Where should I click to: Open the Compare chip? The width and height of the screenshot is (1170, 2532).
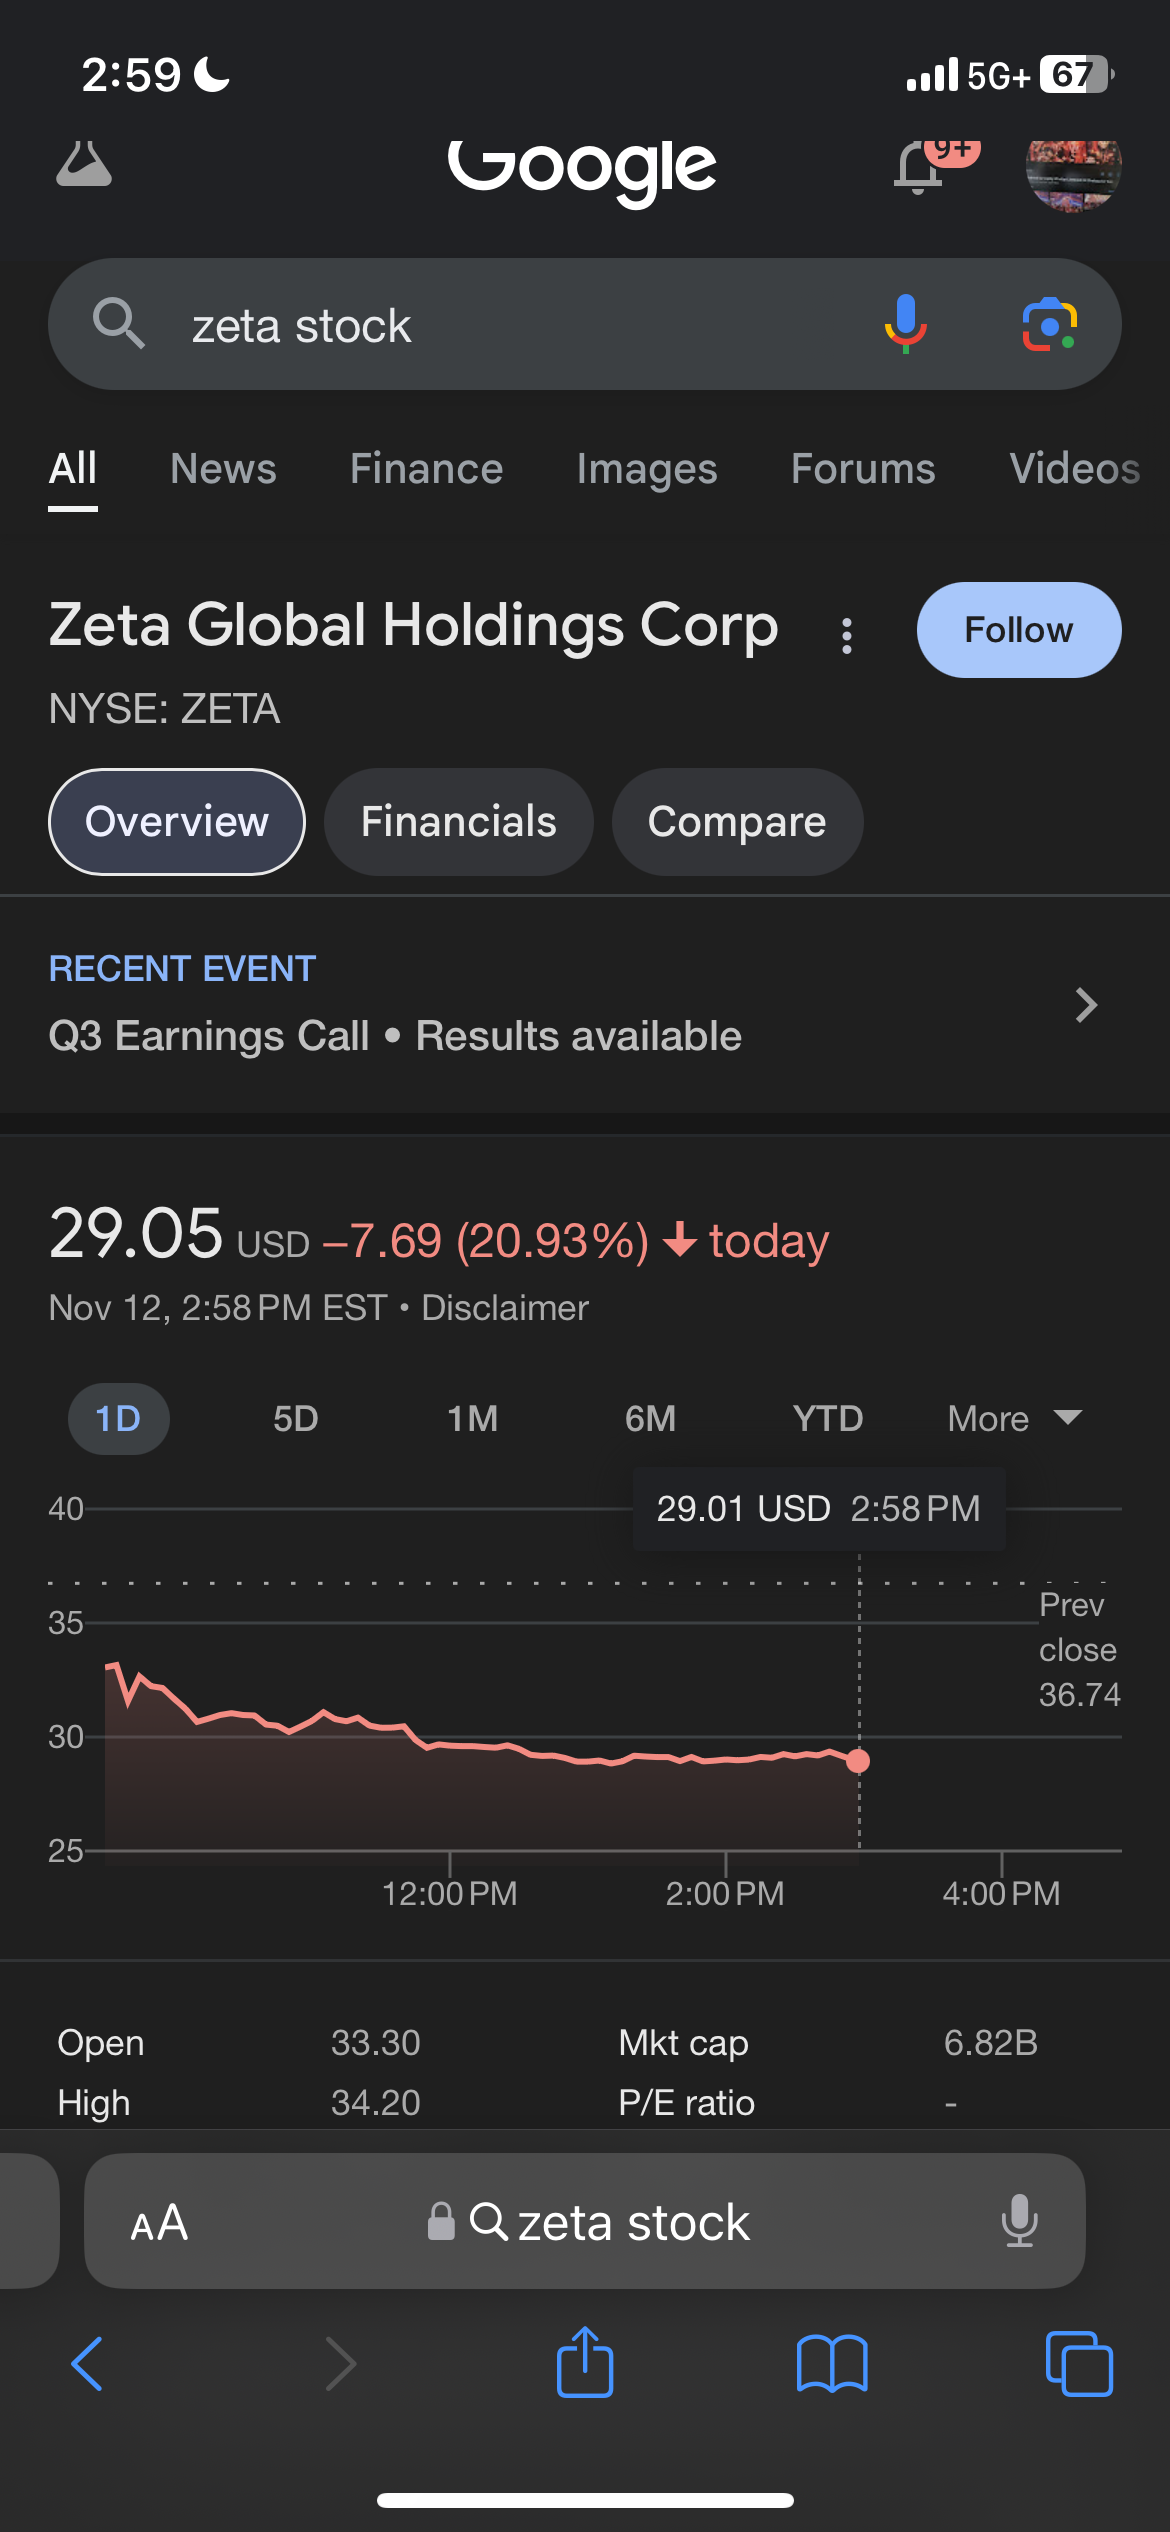tap(737, 822)
